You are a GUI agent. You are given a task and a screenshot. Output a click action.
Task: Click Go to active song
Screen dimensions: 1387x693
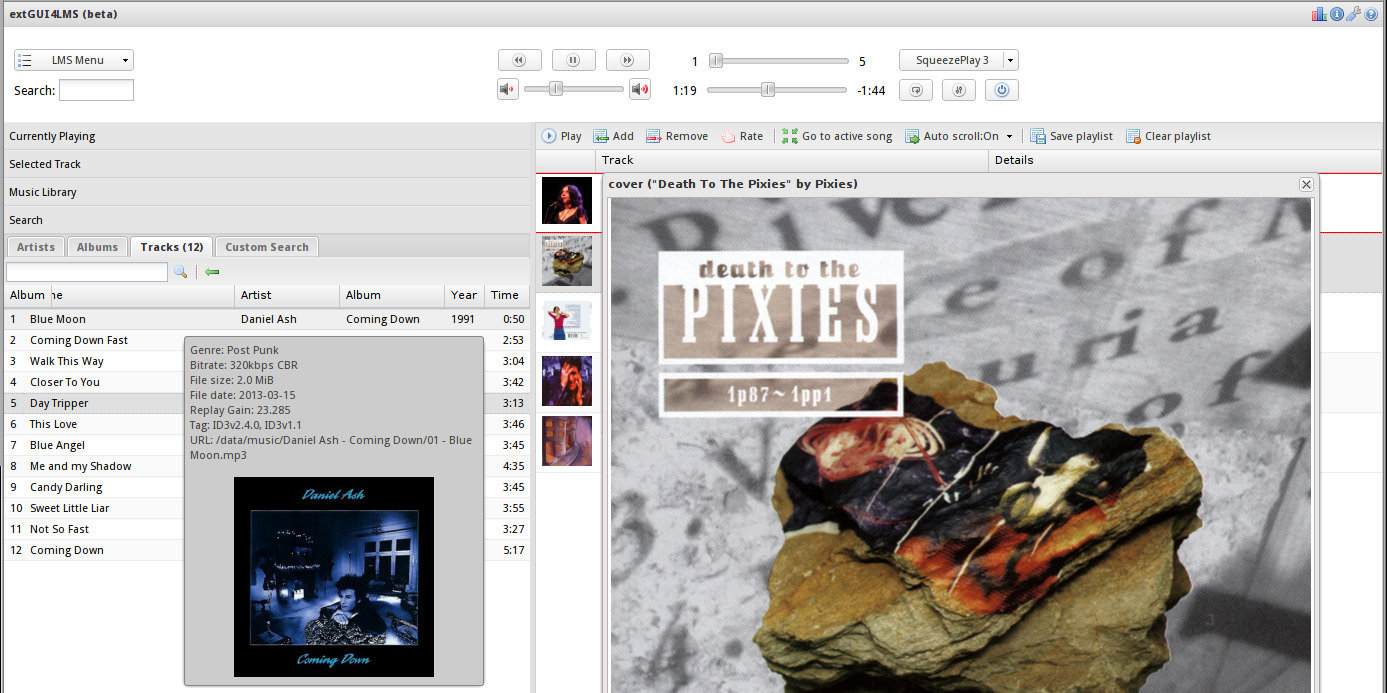837,136
